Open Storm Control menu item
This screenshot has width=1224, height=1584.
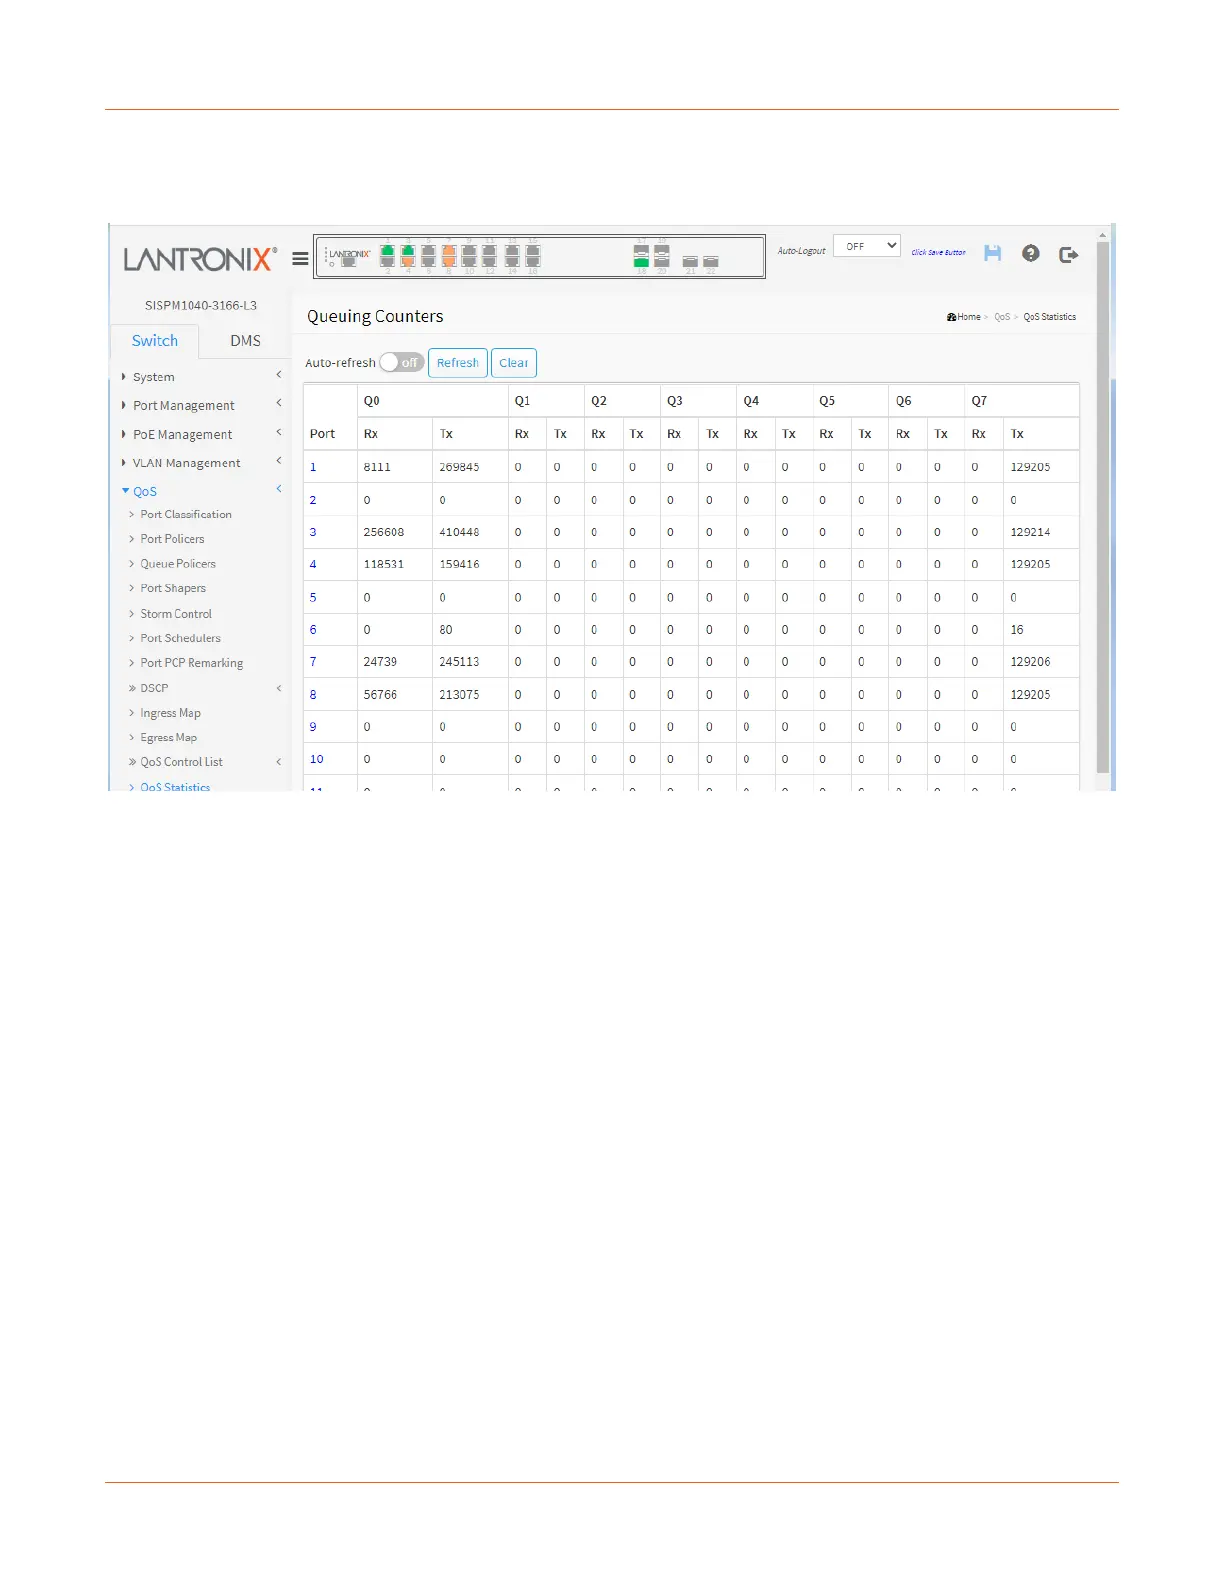point(176,614)
